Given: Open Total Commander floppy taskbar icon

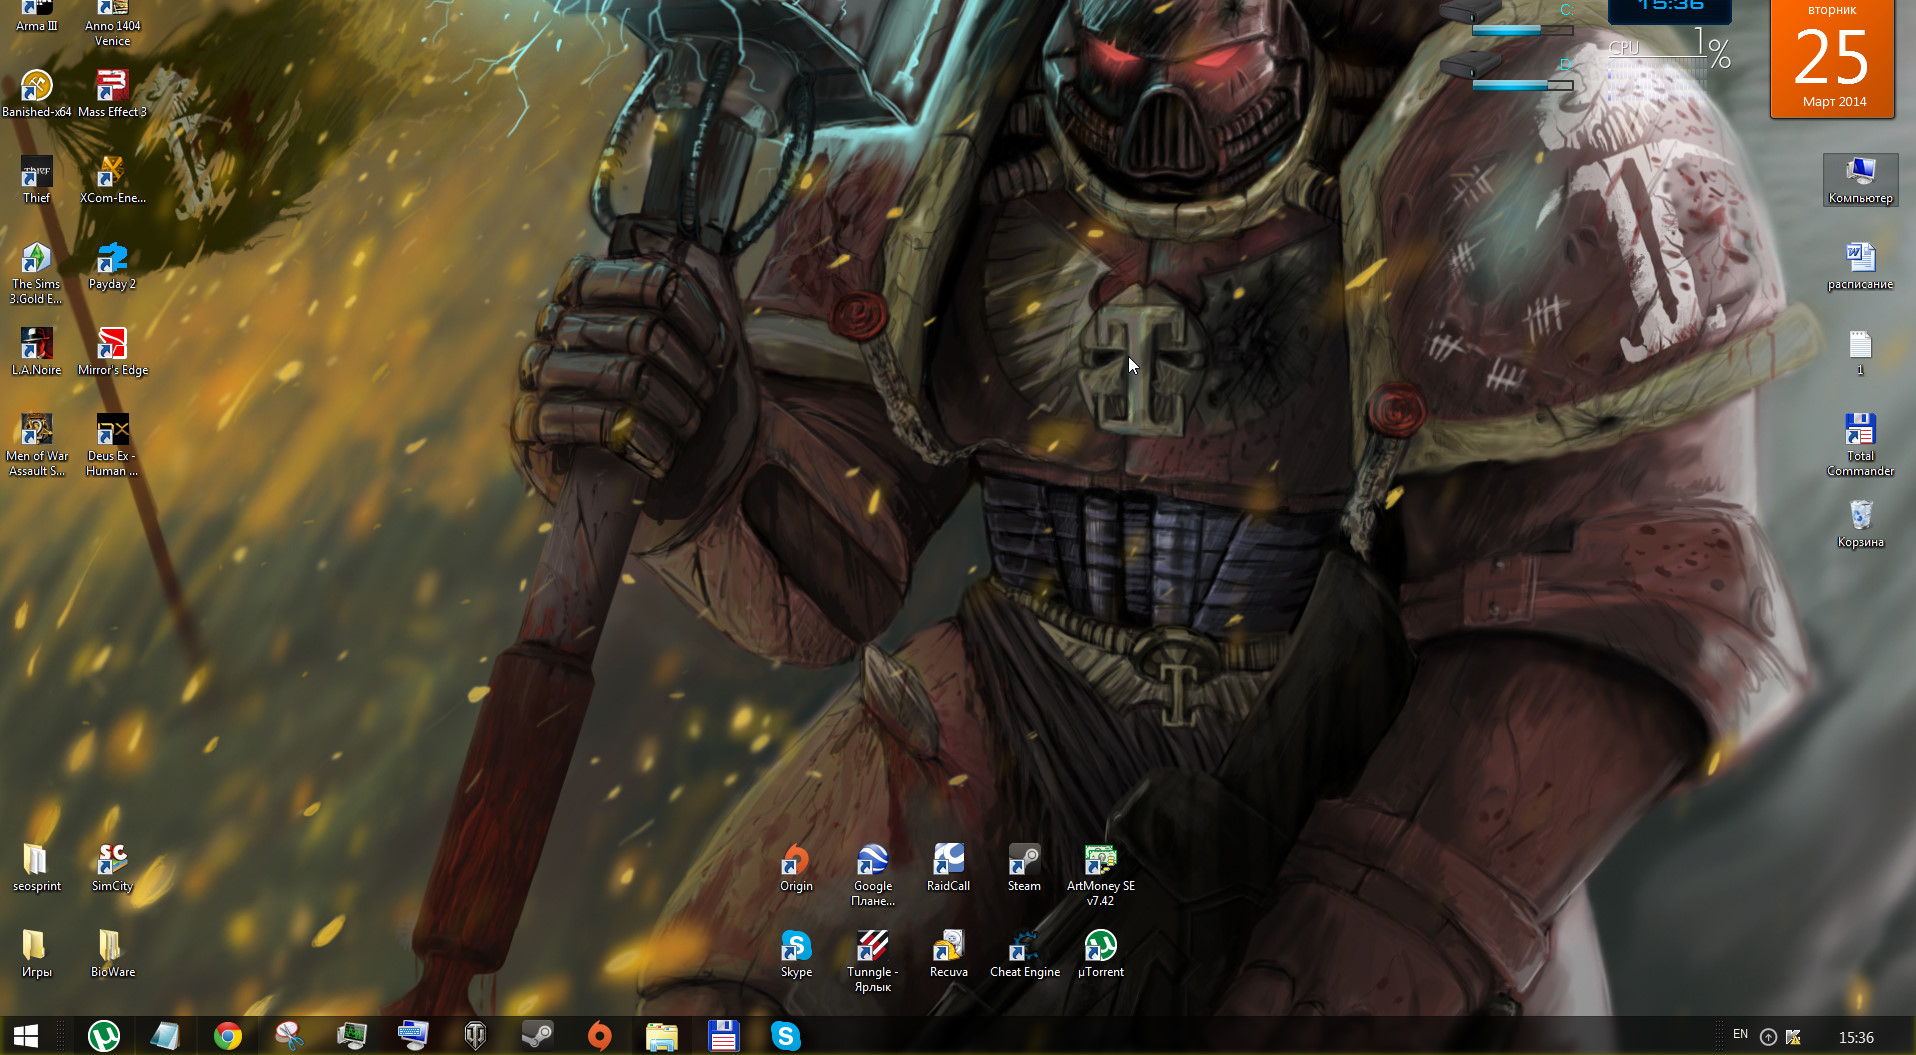Looking at the screenshot, I should pyautogui.click(x=724, y=1036).
